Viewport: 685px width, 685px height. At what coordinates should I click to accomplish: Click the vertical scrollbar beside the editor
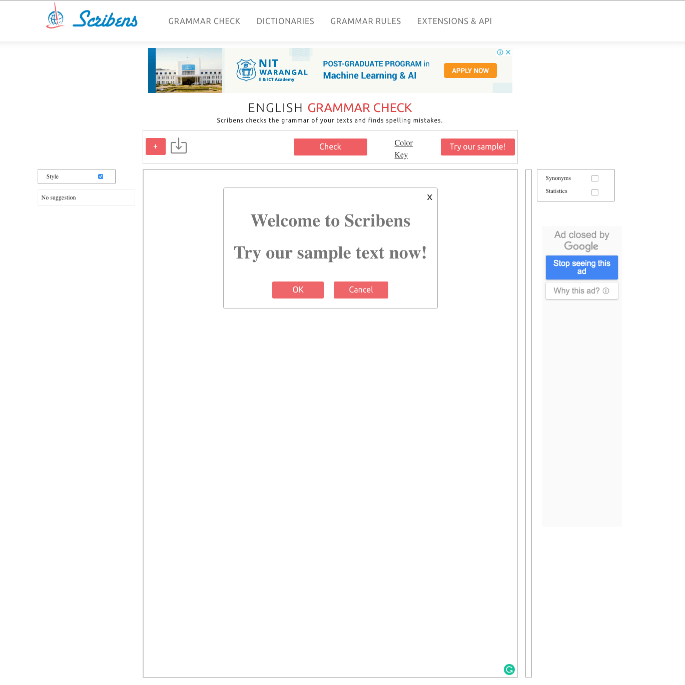click(528, 420)
